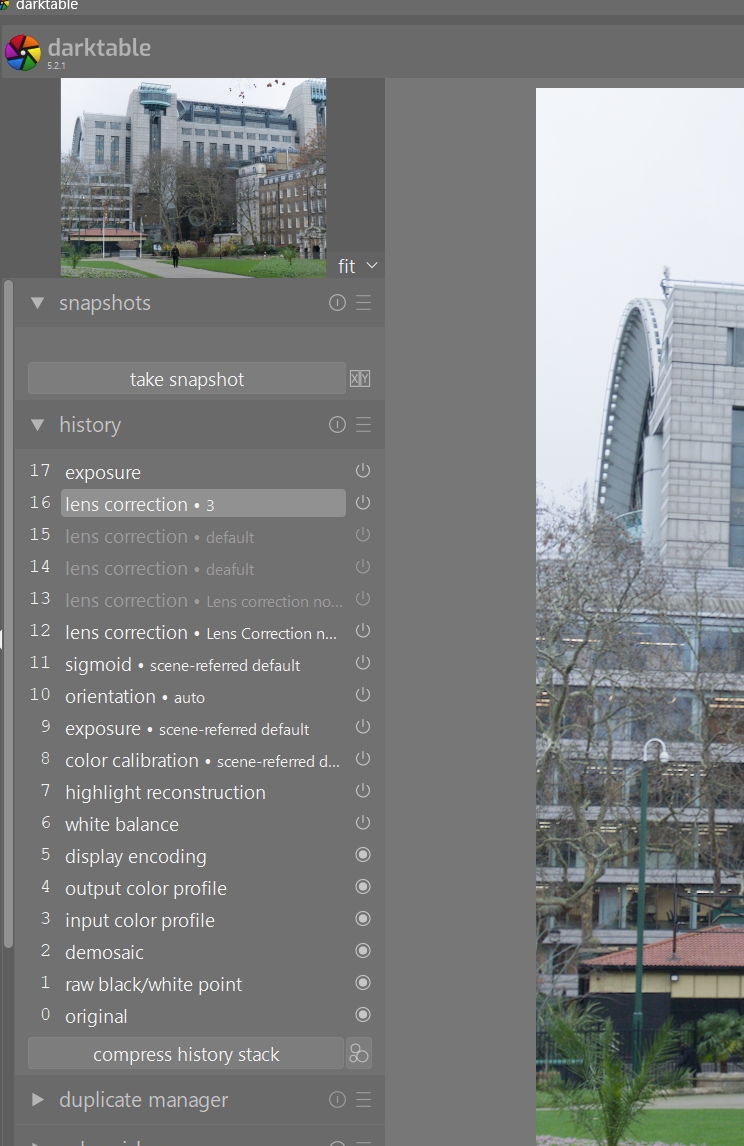The image size is (744, 1146).
Task: Open snapshots presets menu icon
Action: click(363, 303)
